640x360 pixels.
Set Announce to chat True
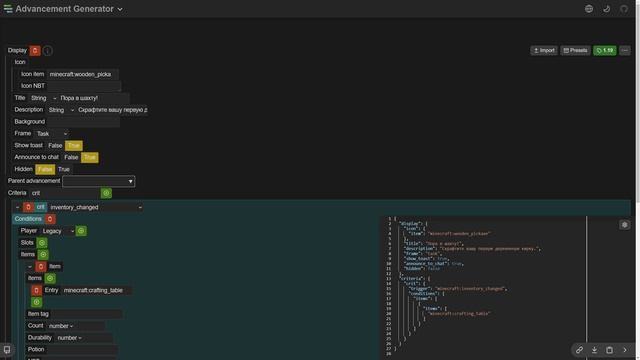click(x=90, y=158)
